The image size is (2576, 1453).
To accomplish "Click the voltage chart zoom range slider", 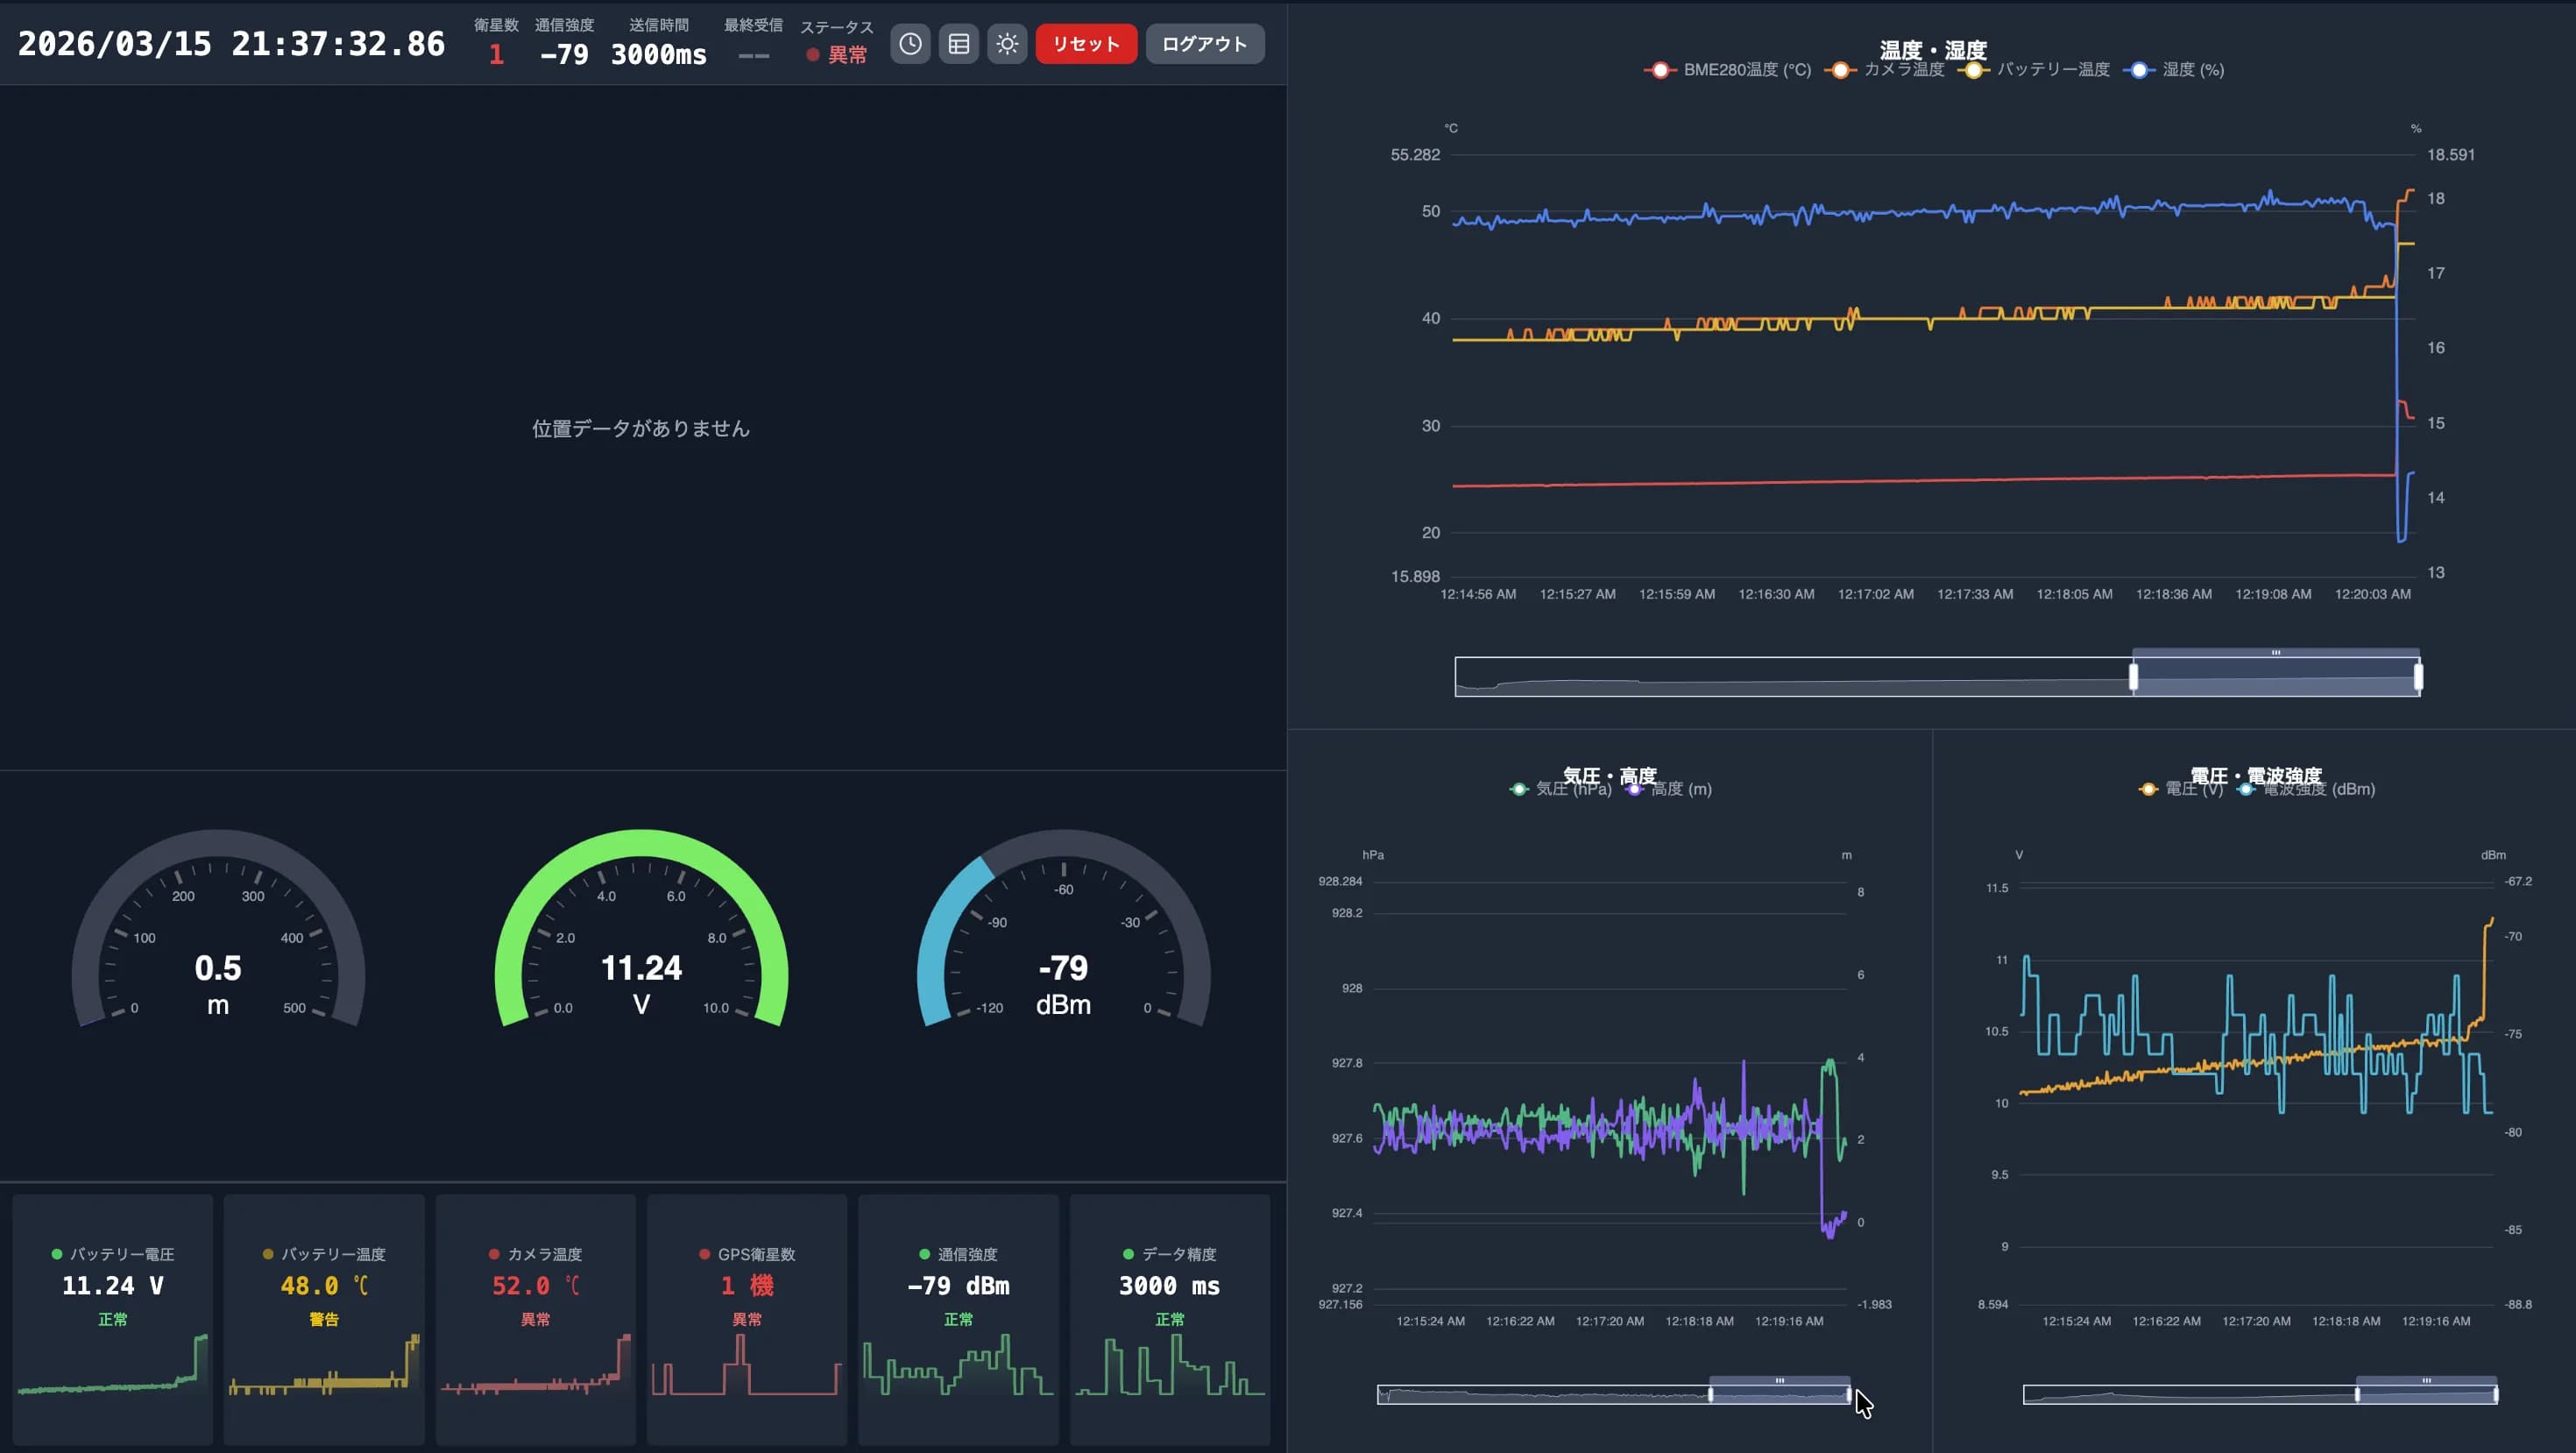I will click(x=2426, y=1394).
